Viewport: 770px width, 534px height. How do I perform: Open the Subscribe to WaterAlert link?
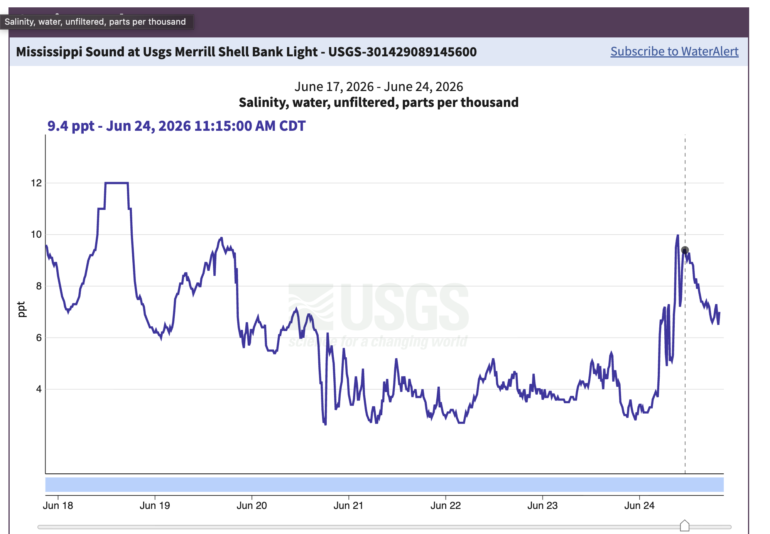click(674, 52)
